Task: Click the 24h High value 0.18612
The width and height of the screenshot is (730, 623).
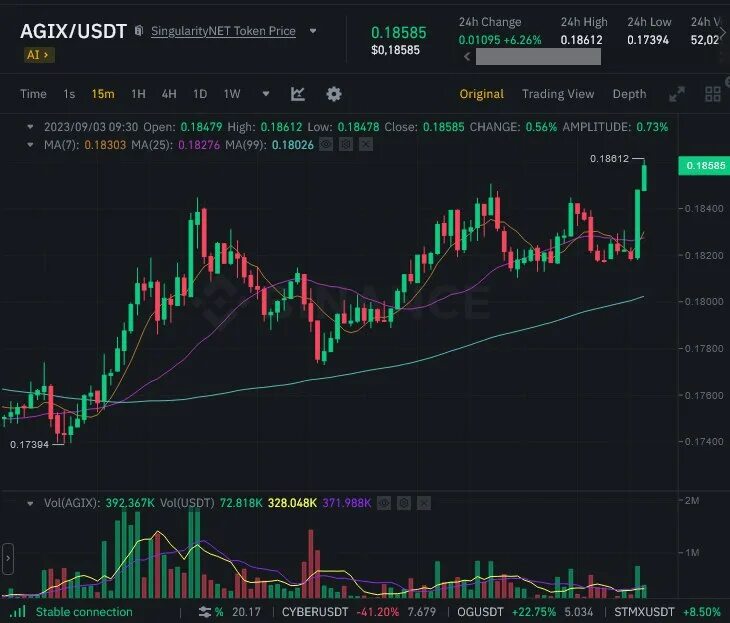Action: pos(581,41)
